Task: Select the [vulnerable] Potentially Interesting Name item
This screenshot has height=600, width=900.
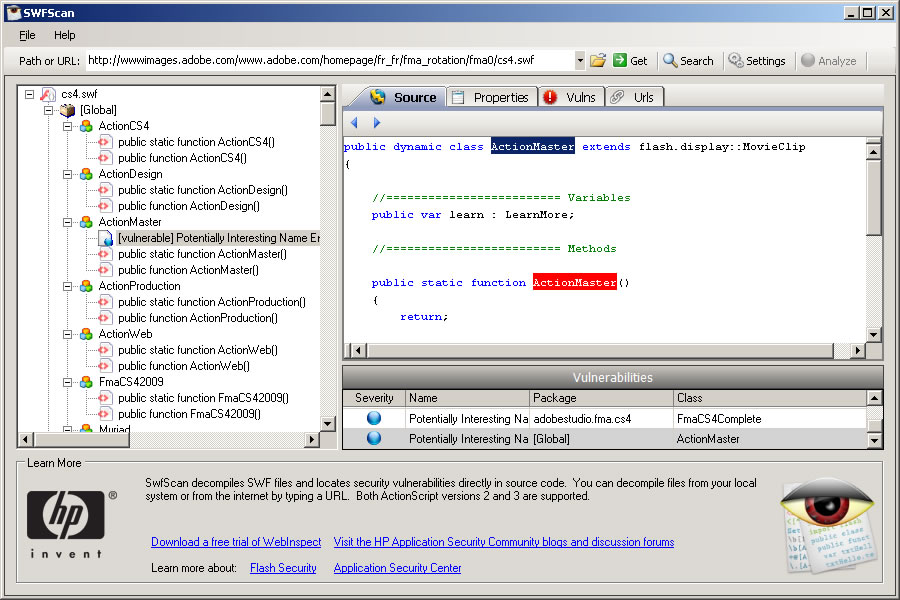Action: tap(218, 238)
